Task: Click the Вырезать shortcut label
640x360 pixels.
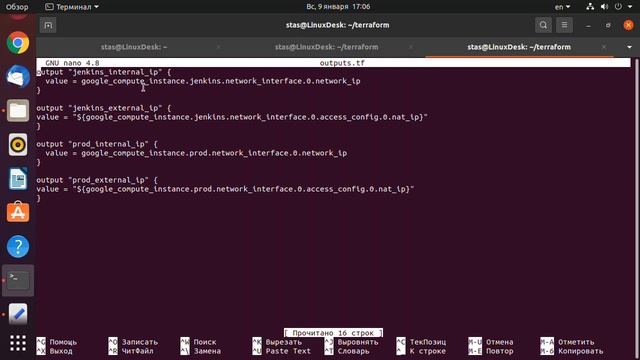Action: pyautogui.click(x=284, y=342)
